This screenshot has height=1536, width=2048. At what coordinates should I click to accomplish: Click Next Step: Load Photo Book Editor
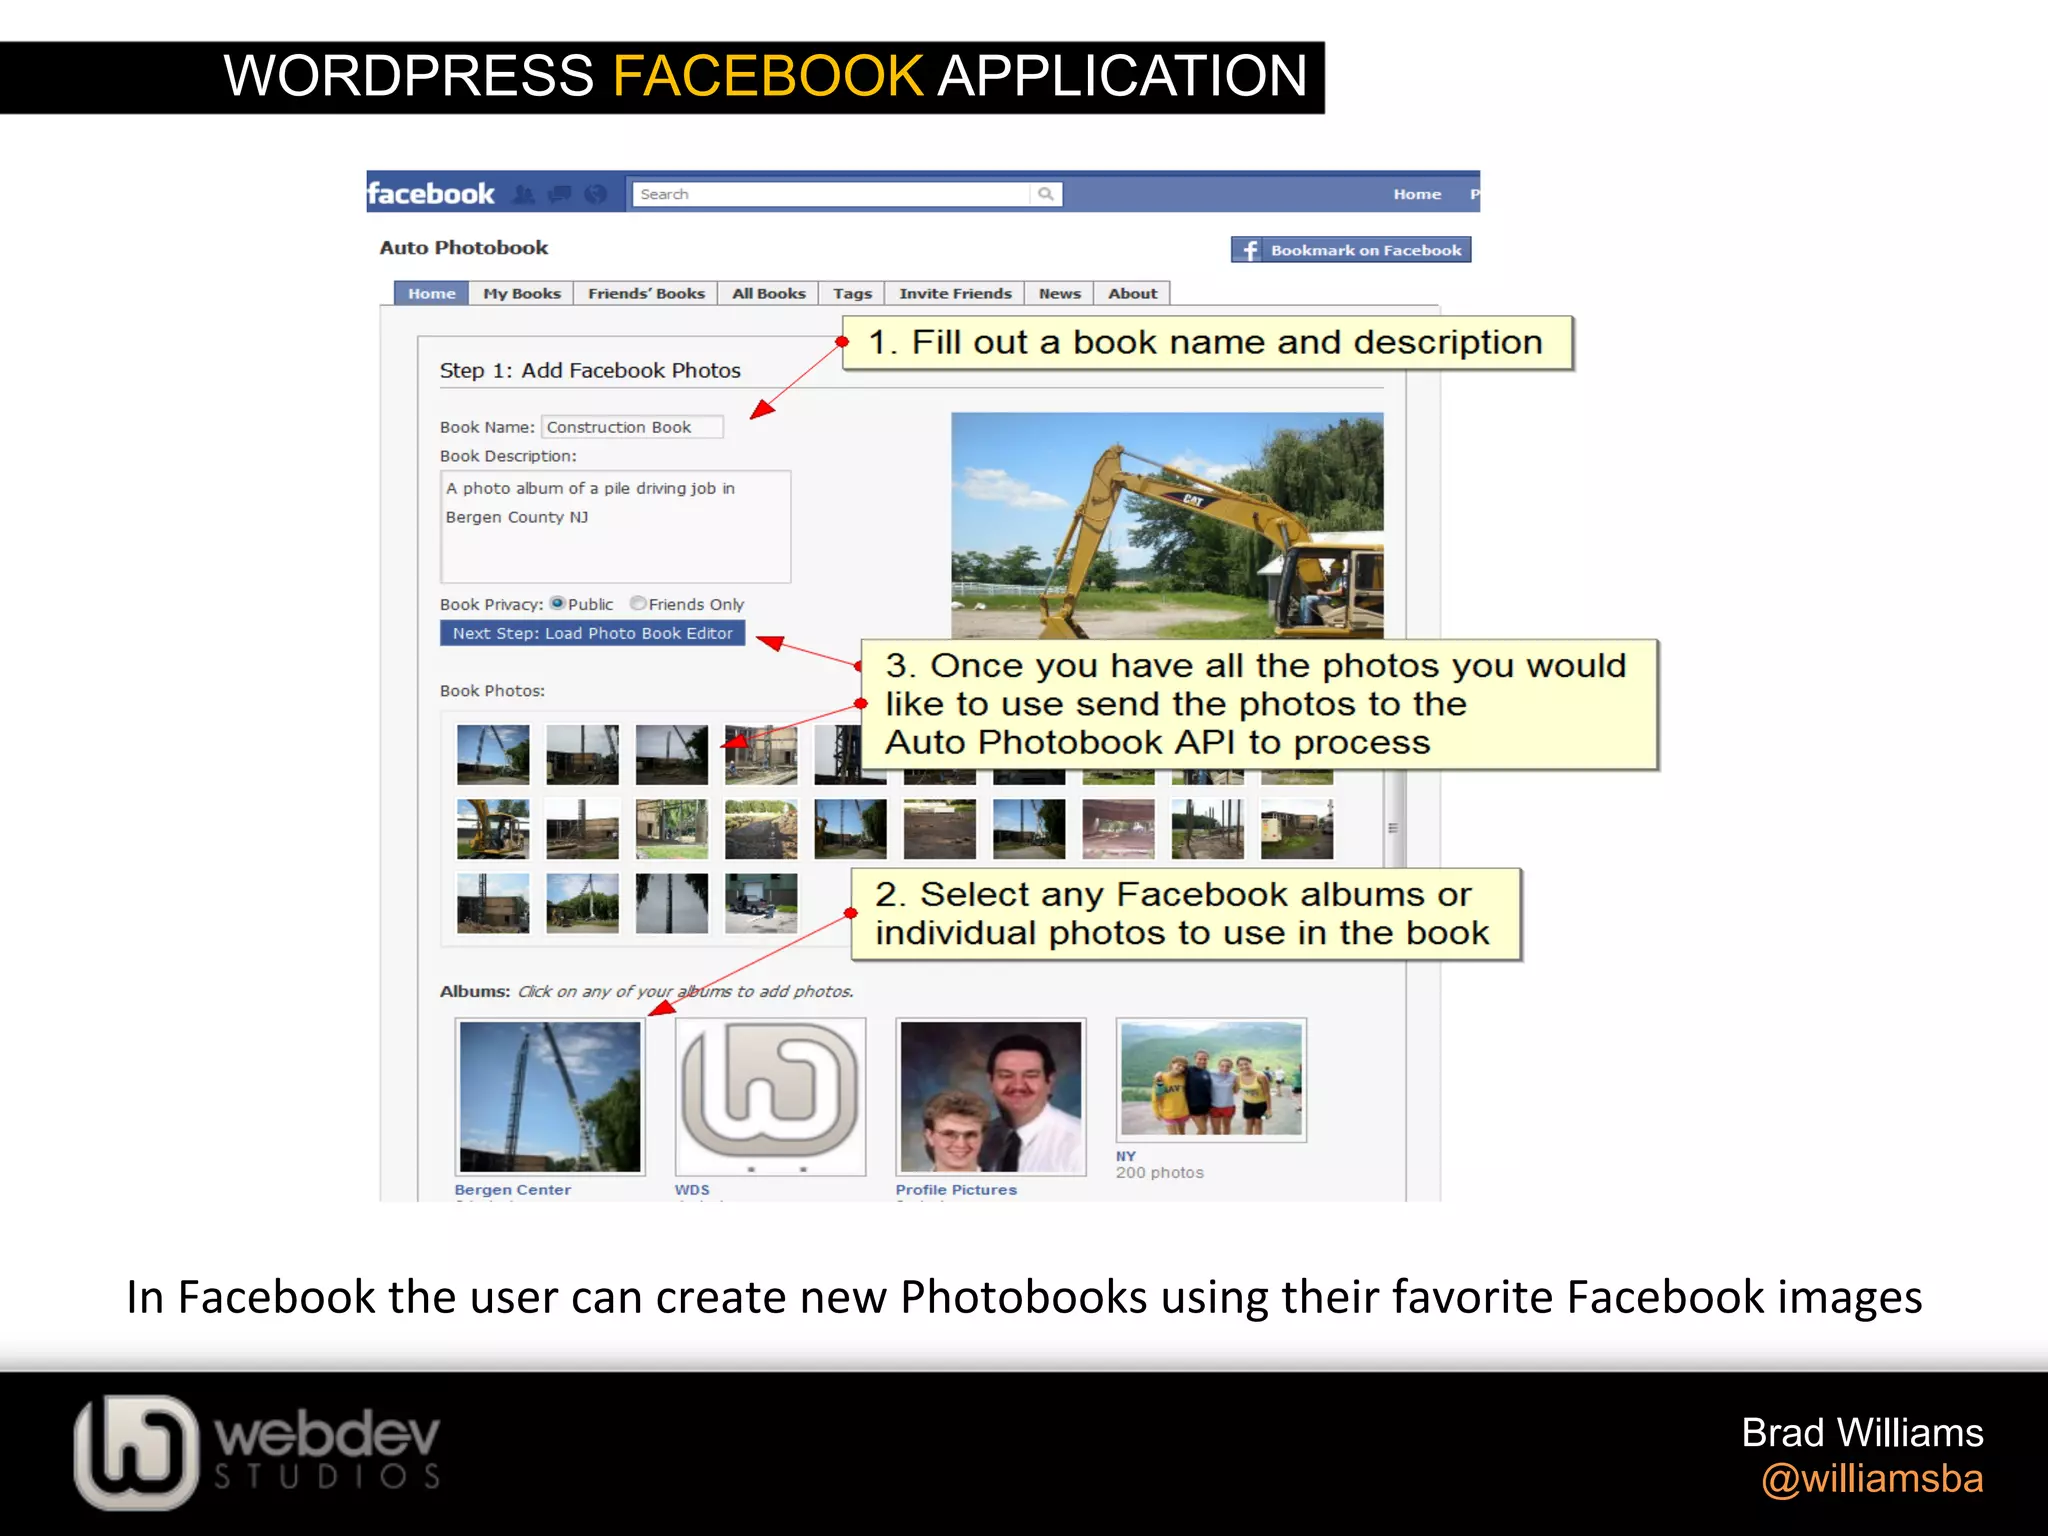[x=593, y=633]
